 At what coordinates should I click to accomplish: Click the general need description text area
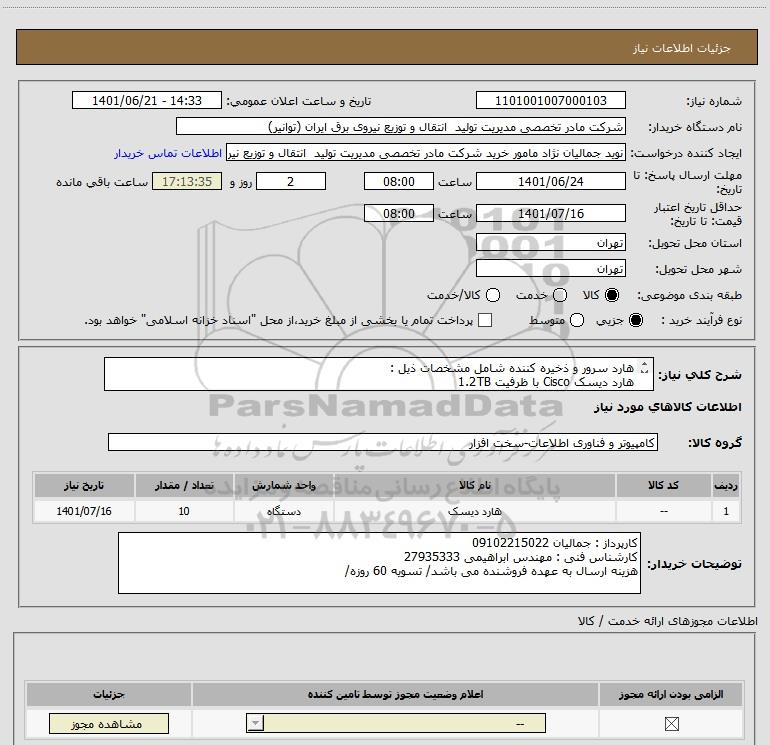pyautogui.click(x=379, y=374)
